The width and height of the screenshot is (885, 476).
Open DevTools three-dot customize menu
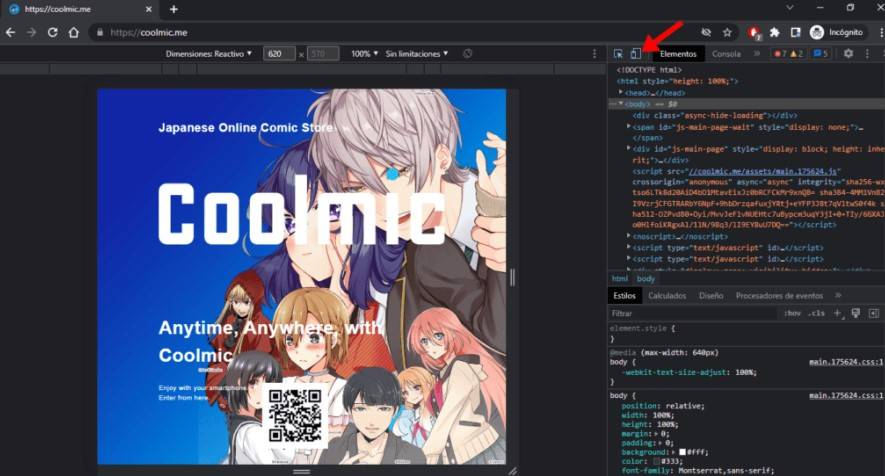[x=867, y=54]
